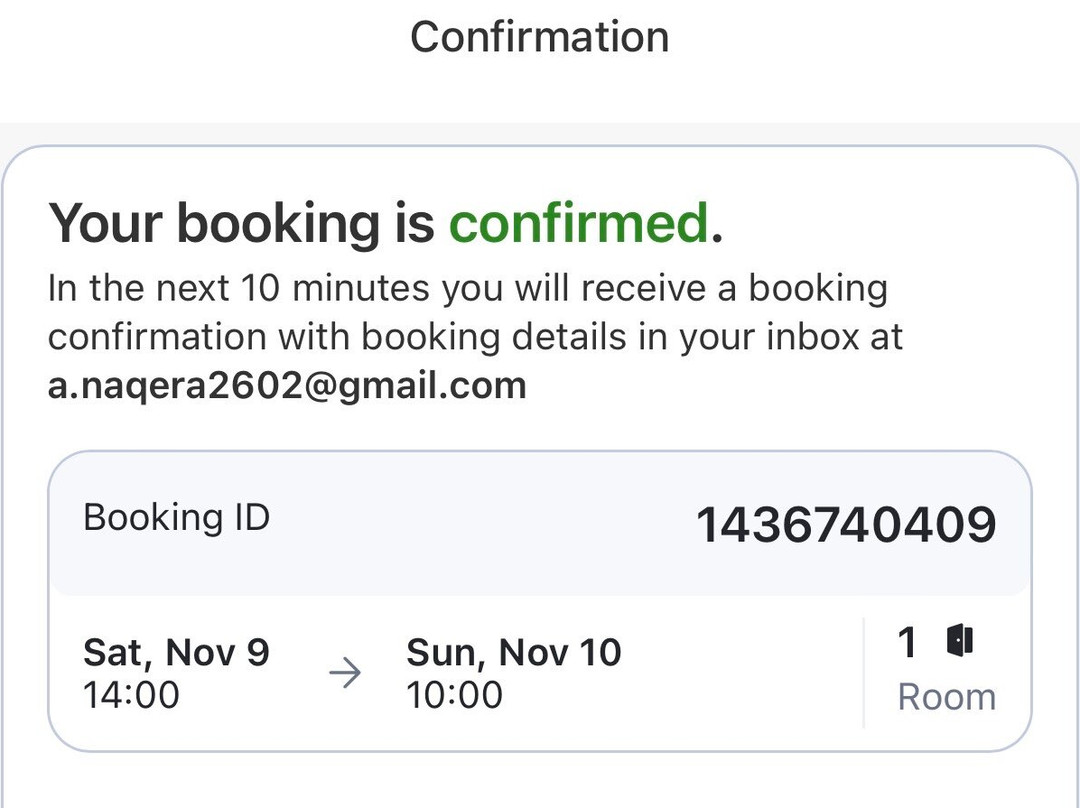Image resolution: width=1080 pixels, height=808 pixels.
Task: Click the green word confirmed
Action: pyautogui.click(x=579, y=222)
